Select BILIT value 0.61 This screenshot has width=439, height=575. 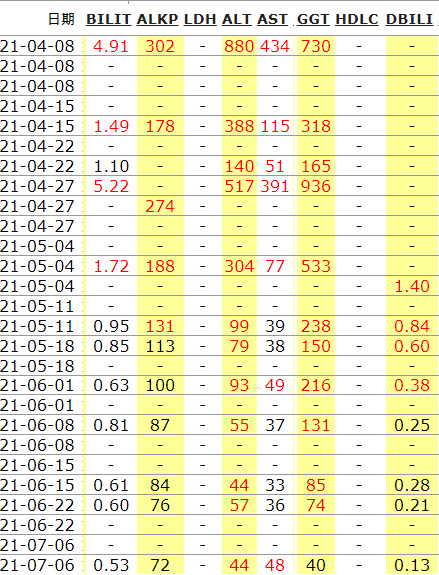(x=111, y=486)
